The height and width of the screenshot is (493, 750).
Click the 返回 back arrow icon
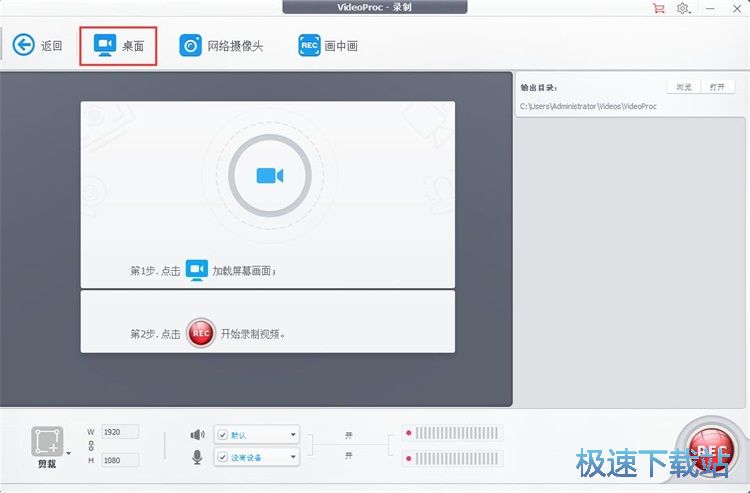tap(23, 45)
